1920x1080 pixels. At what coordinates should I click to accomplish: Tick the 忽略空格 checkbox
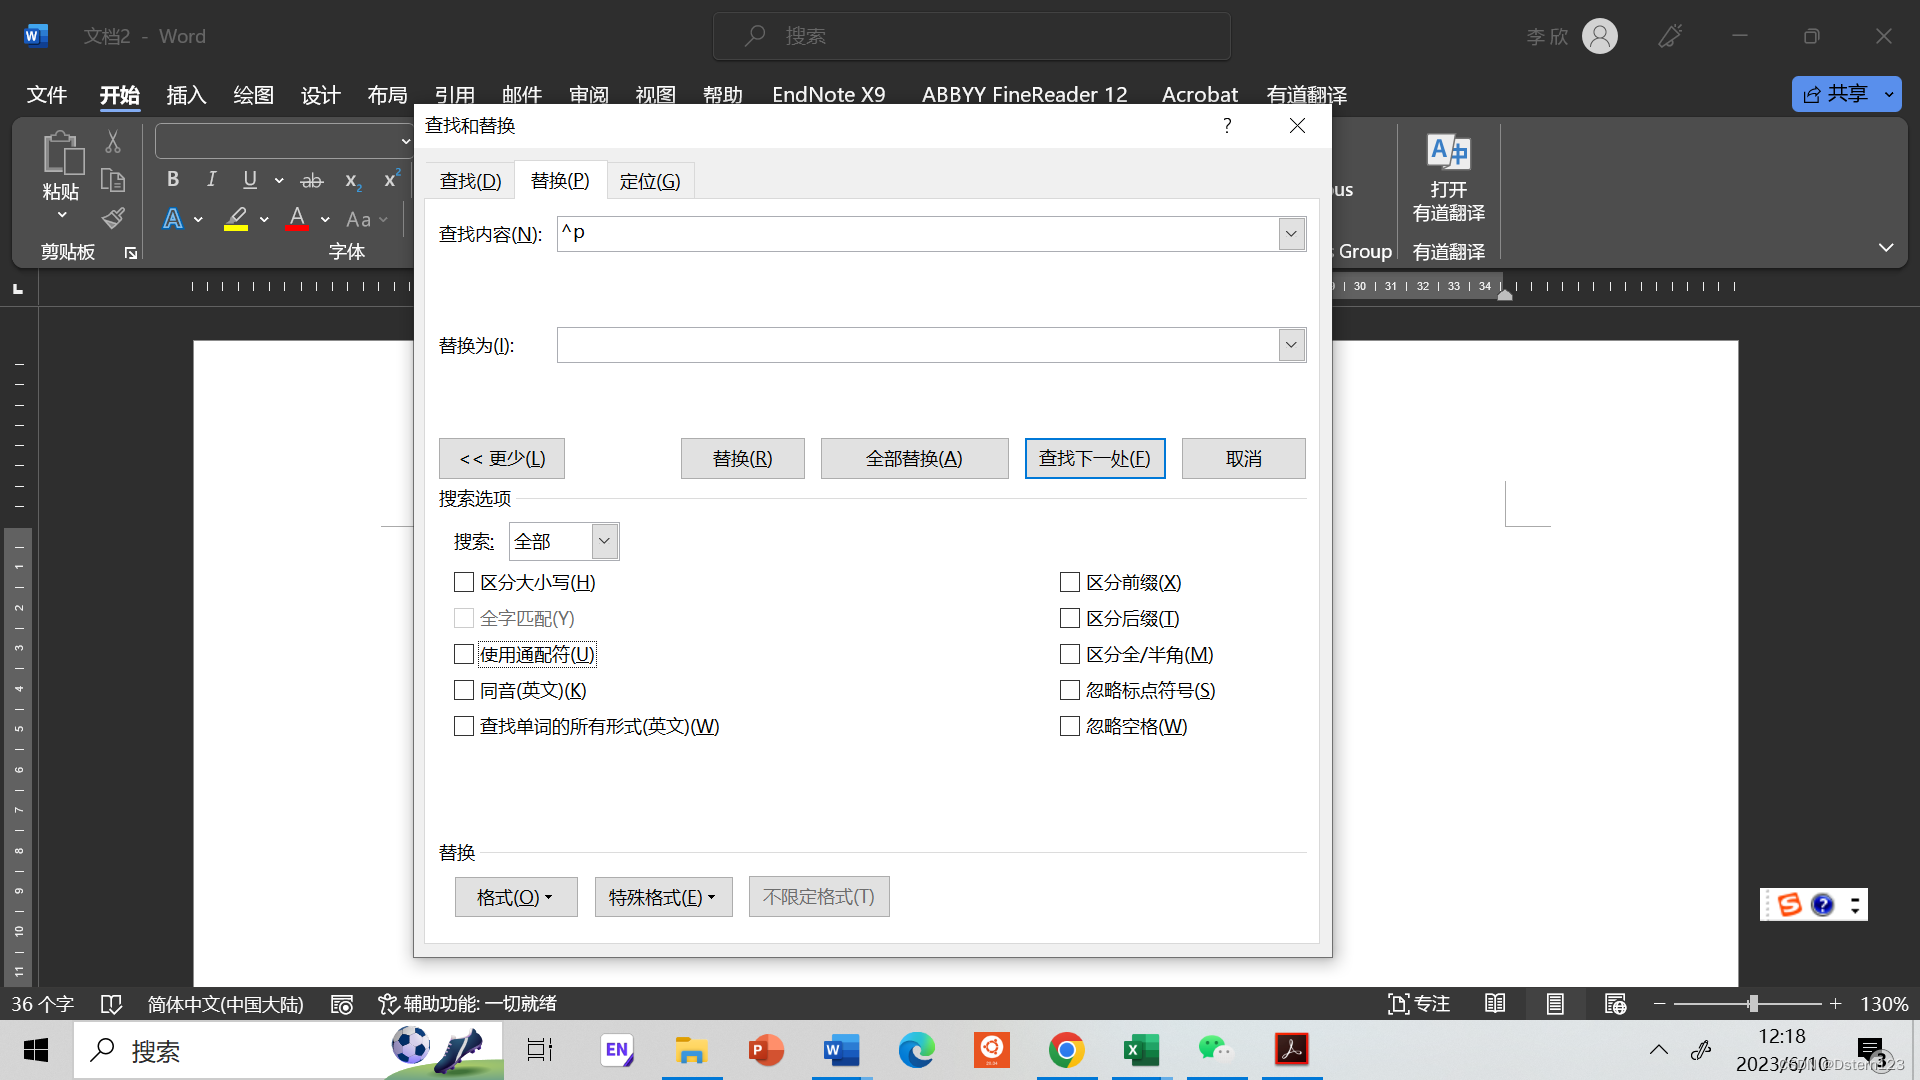point(1070,726)
